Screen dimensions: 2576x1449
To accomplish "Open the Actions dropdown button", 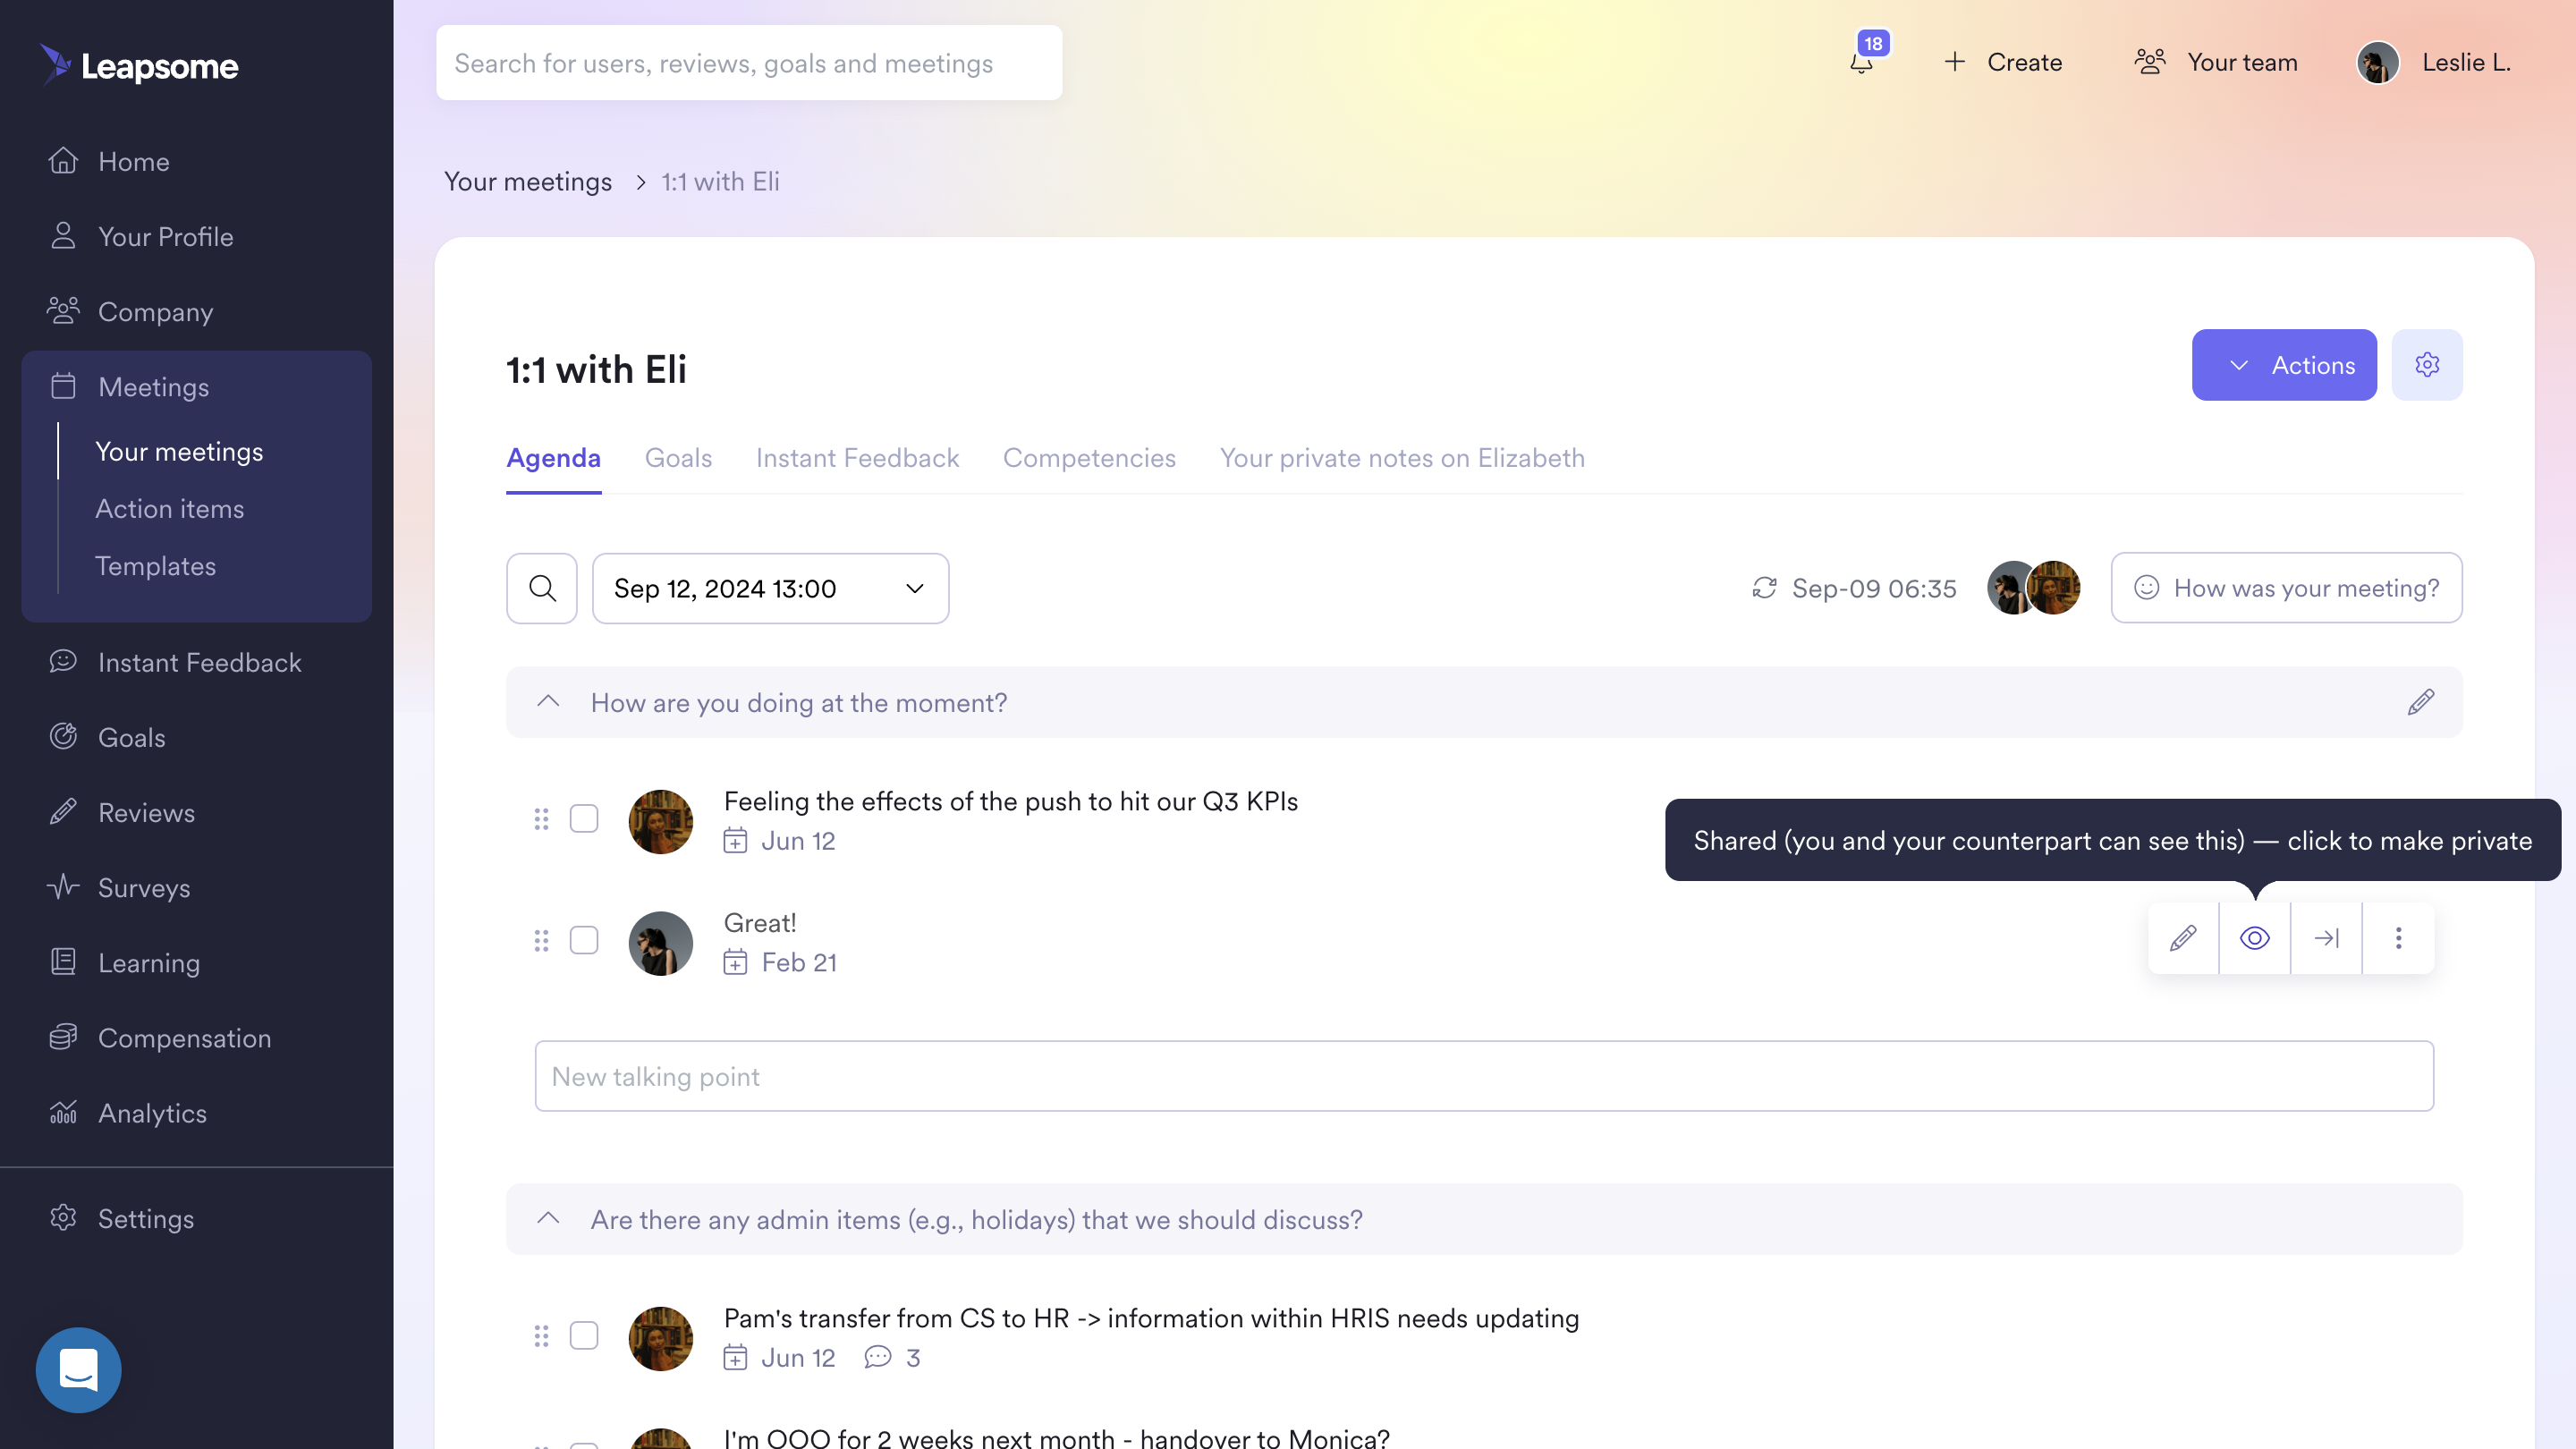I will (2284, 365).
